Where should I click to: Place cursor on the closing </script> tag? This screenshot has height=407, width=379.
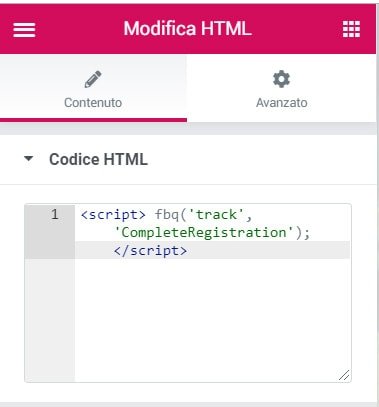click(150, 251)
